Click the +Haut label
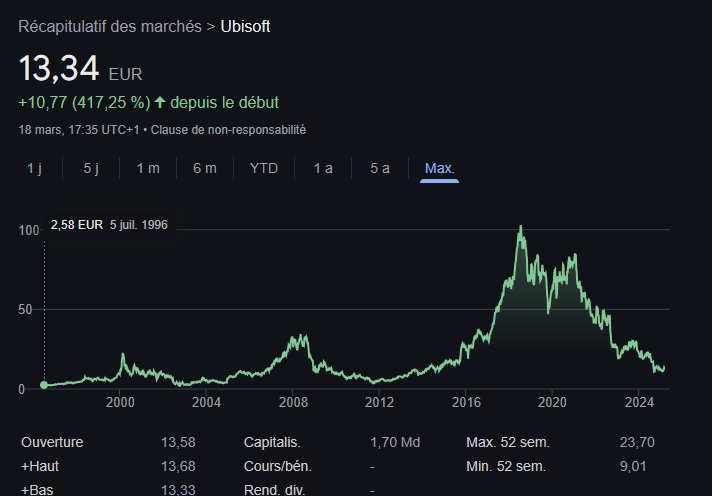 click(40, 466)
